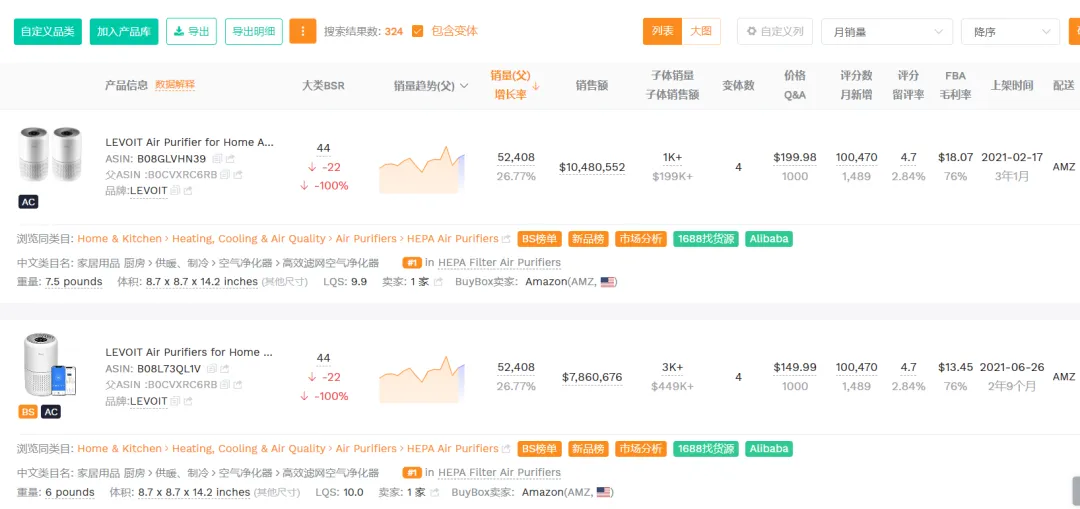Click BS榜单 in the B08L73QL1V row
Screen dimensions: 1080x509
[539, 449]
